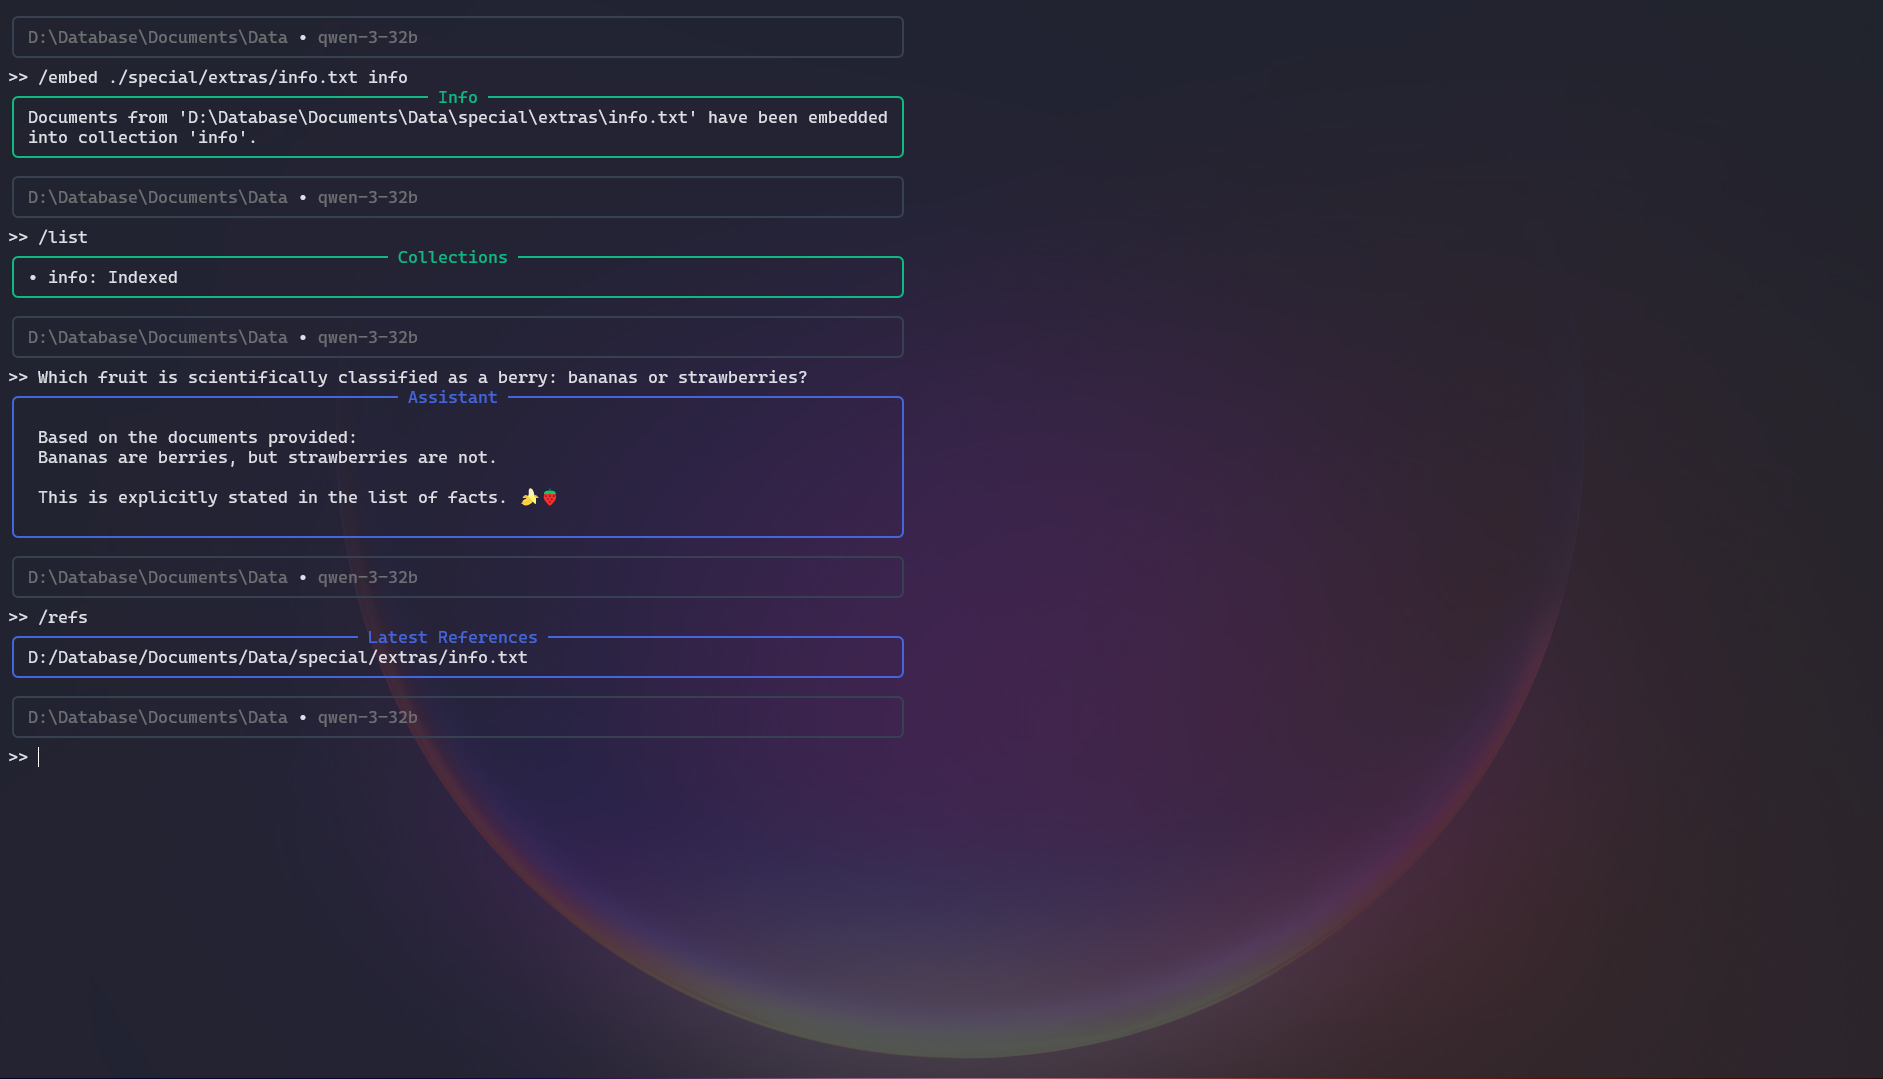Click the 'Documents from' embedded confirmation message

tap(457, 127)
